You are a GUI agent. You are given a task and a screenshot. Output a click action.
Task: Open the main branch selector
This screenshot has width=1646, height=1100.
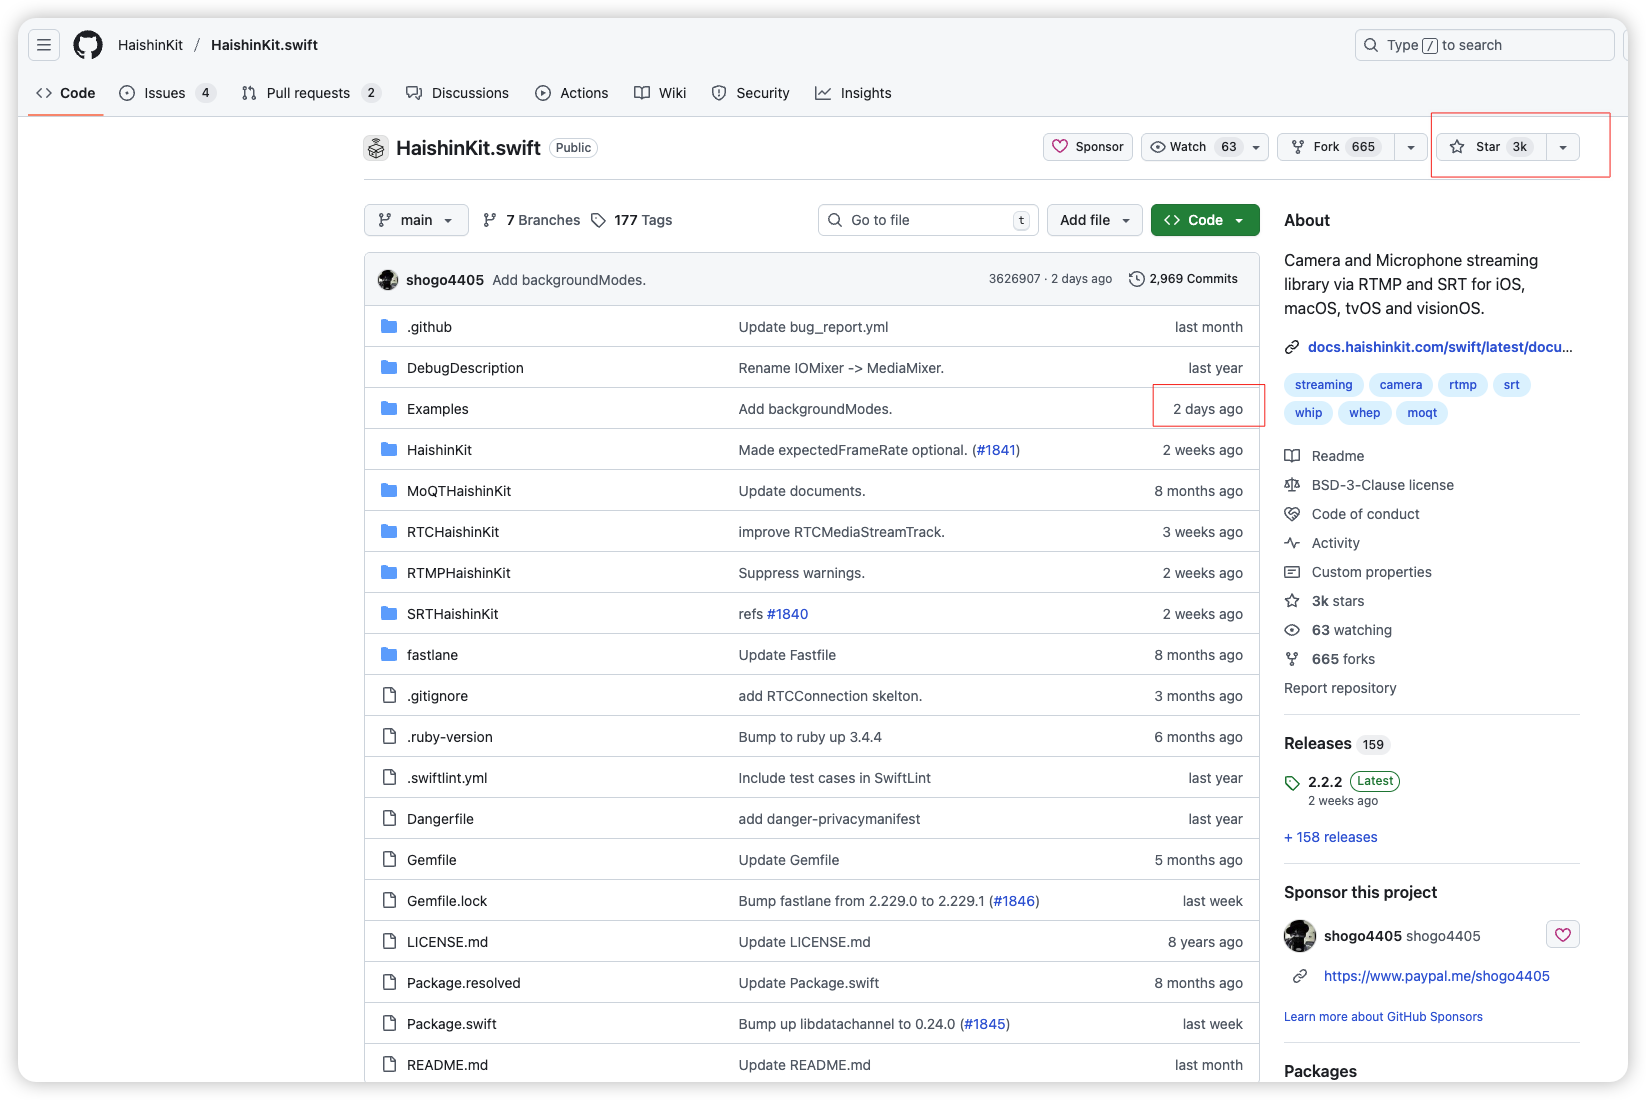click(x=416, y=220)
